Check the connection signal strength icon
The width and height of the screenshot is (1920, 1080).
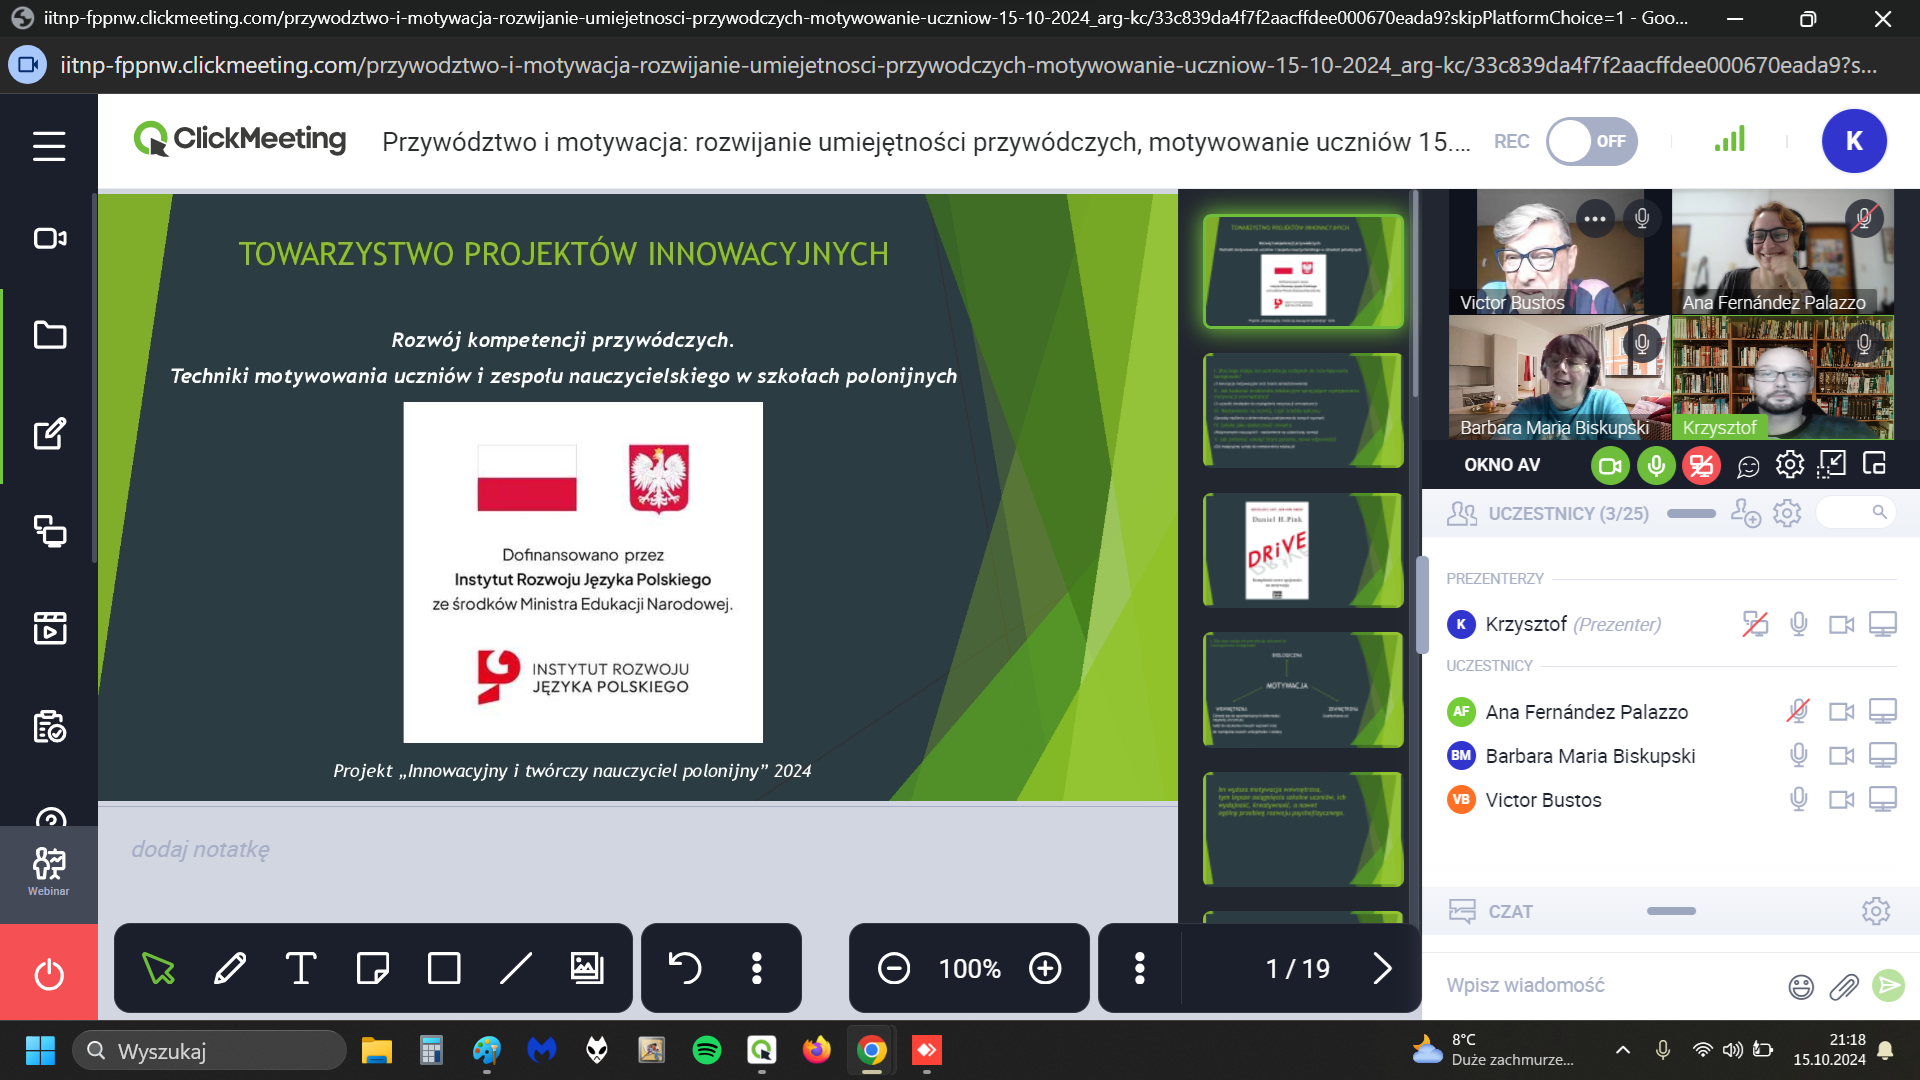pos(1730,139)
